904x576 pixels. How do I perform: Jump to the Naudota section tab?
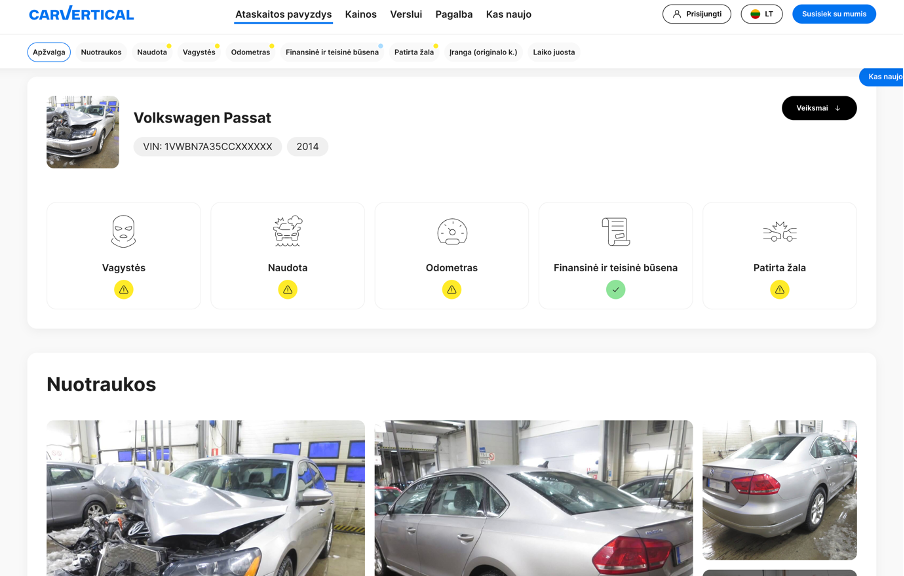[x=152, y=52]
